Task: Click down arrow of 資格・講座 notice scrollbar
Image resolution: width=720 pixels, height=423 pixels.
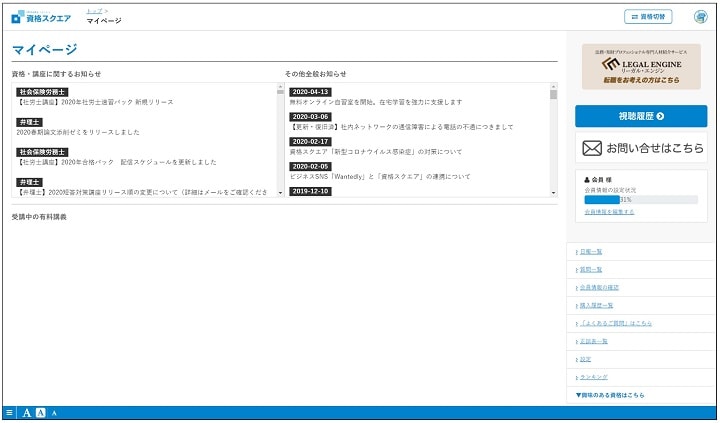Action: tap(281, 193)
